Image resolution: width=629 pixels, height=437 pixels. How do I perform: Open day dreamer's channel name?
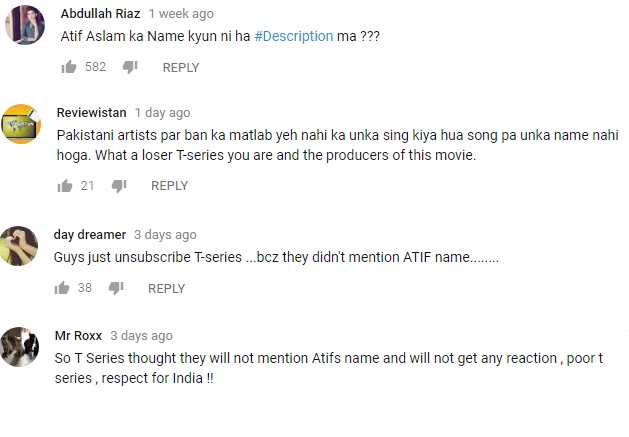click(90, 235)
